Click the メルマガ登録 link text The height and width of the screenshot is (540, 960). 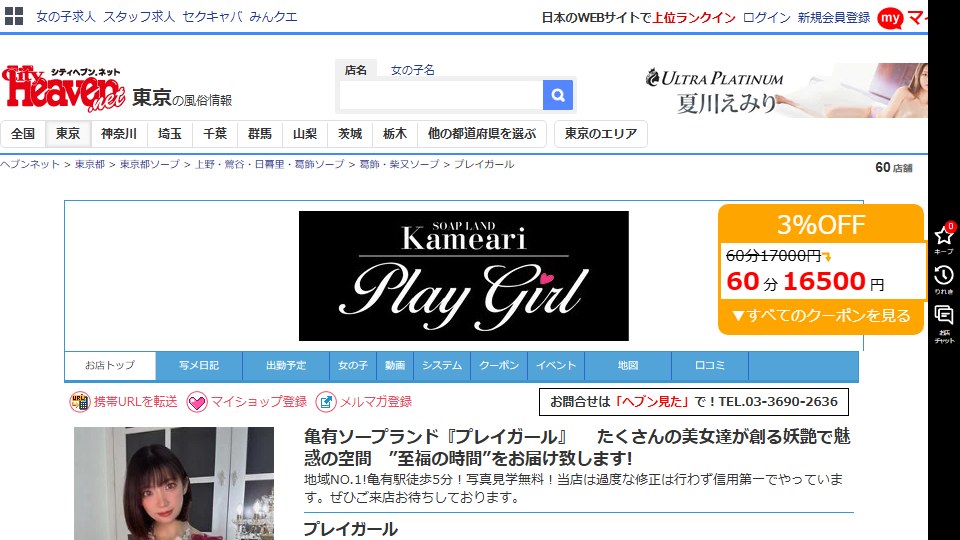click(375, 402)
